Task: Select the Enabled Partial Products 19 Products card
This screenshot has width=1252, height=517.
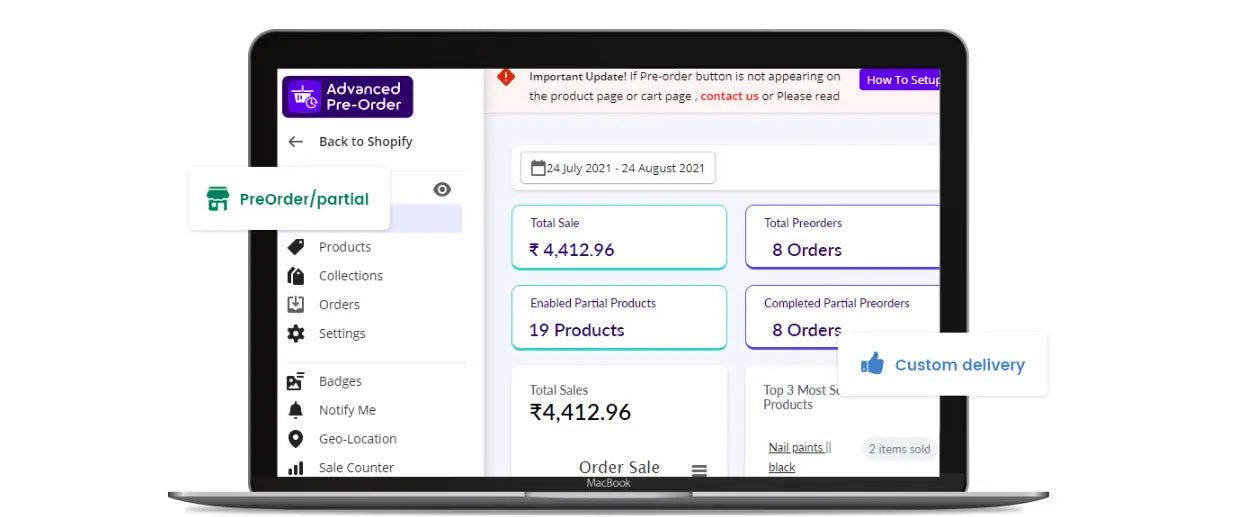Action: 619,317
